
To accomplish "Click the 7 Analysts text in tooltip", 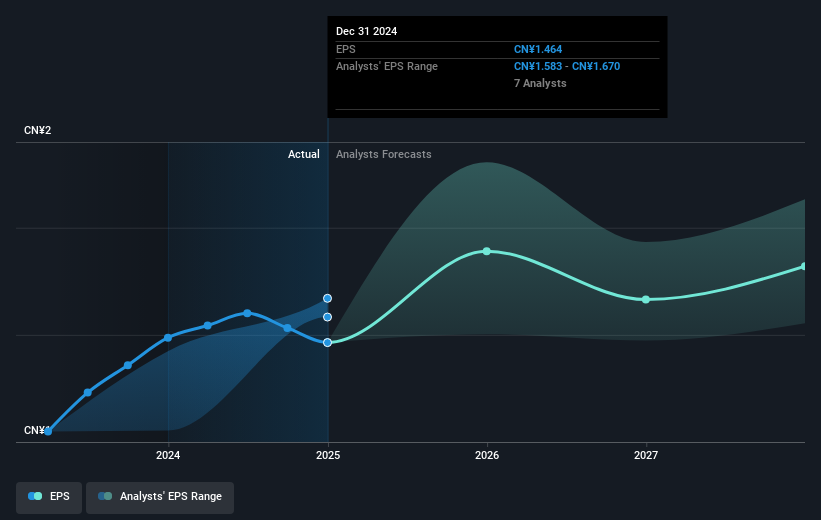I will (x=540, y=83).
